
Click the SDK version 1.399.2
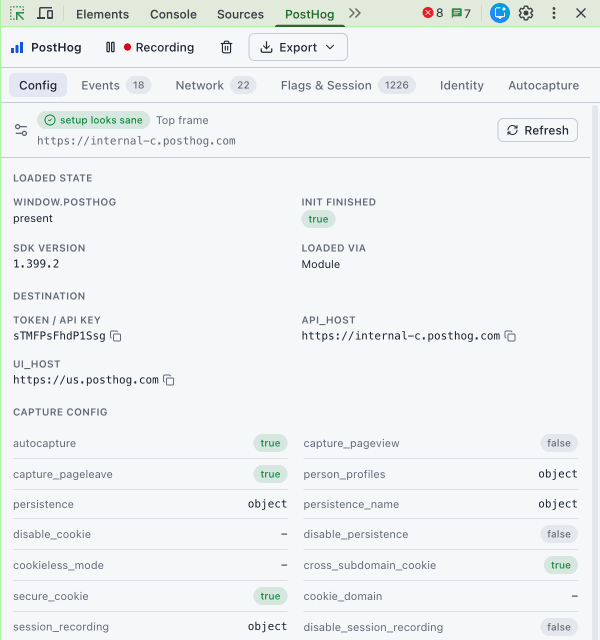[x=36, y=264]
